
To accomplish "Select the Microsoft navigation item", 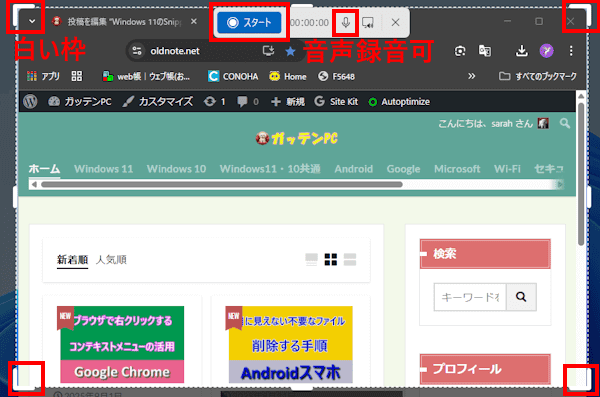I will [457, 169].
